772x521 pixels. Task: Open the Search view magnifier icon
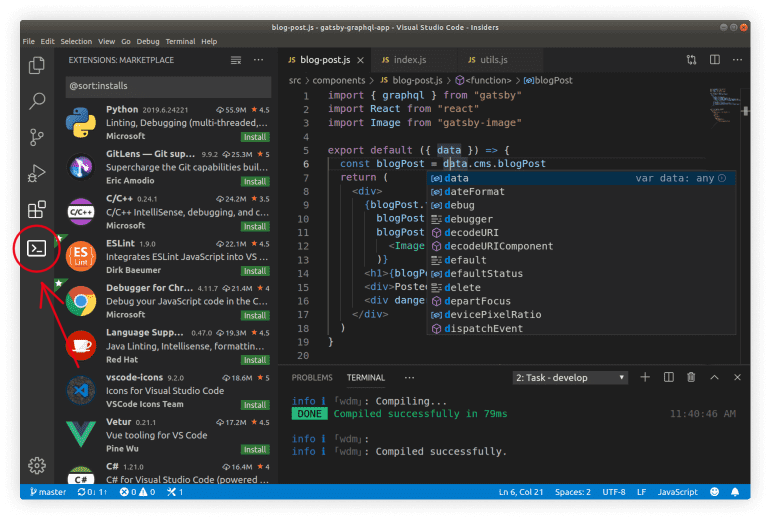(37, 101)
